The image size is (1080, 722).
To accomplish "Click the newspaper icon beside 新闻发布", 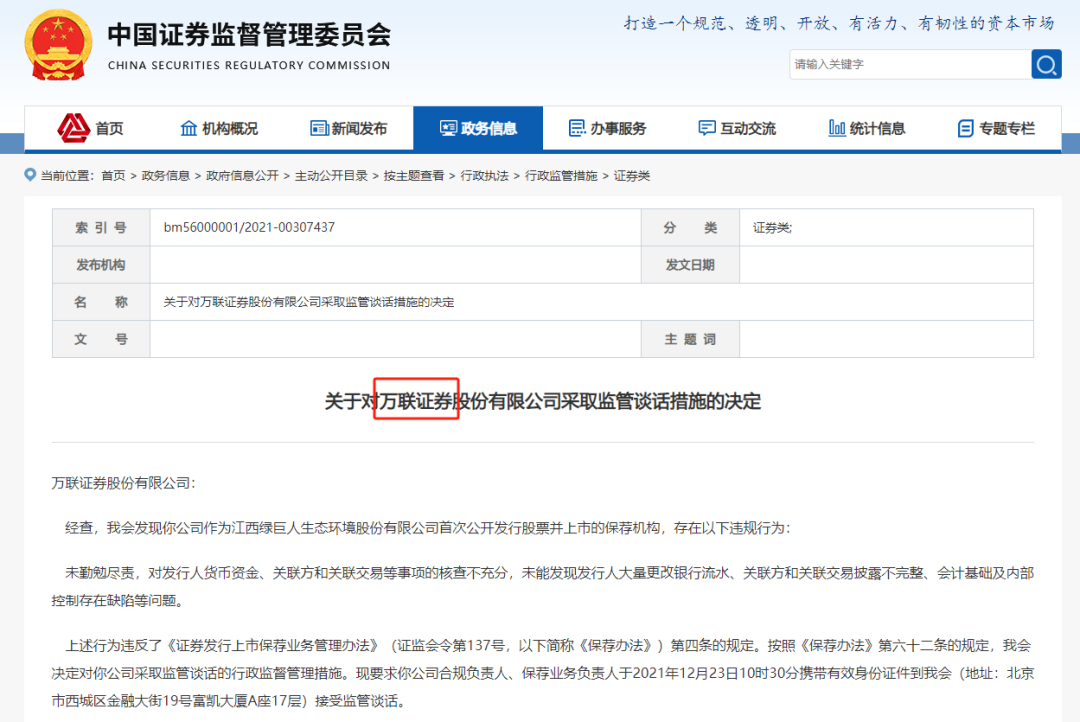I will point(319,128).
